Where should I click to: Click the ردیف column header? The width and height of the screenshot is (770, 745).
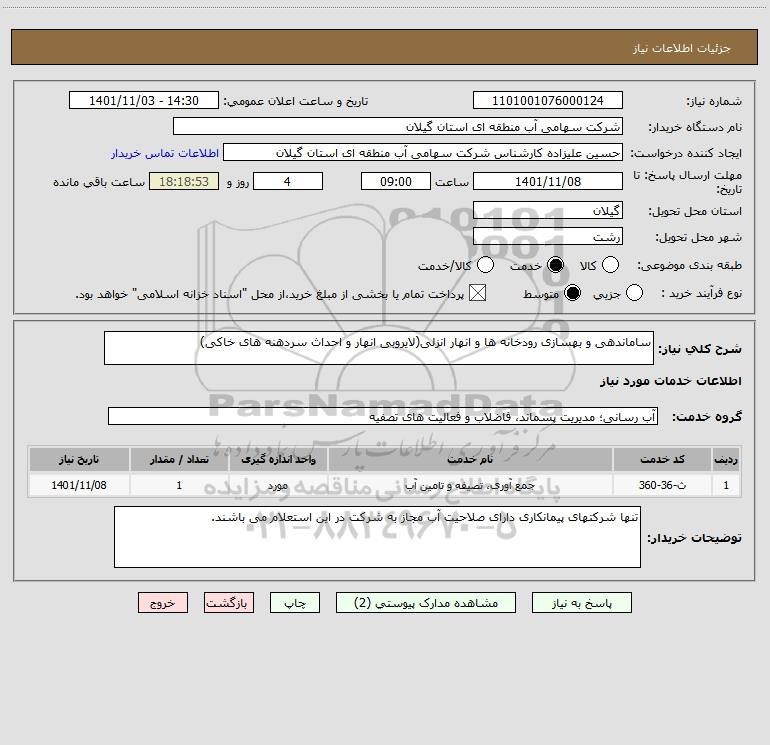(726, 460)
